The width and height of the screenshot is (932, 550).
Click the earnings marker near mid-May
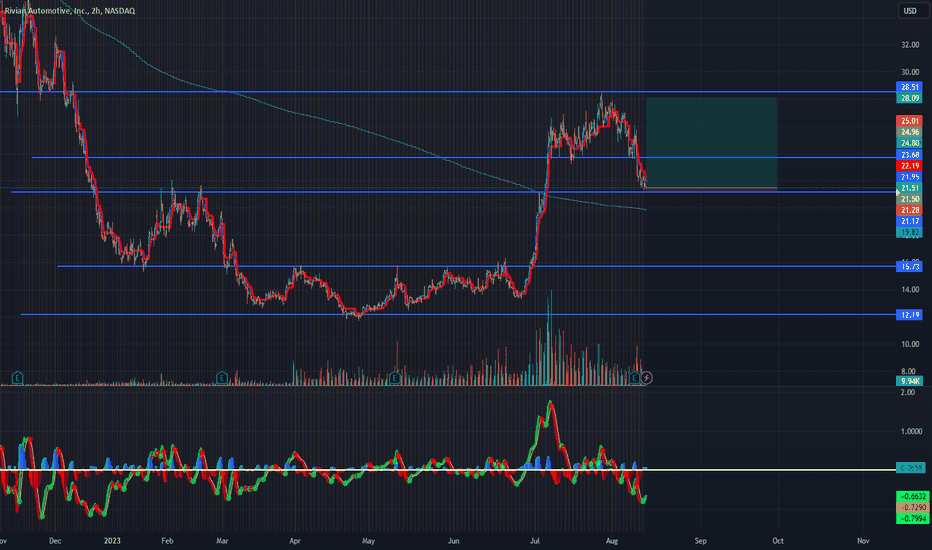394,378
